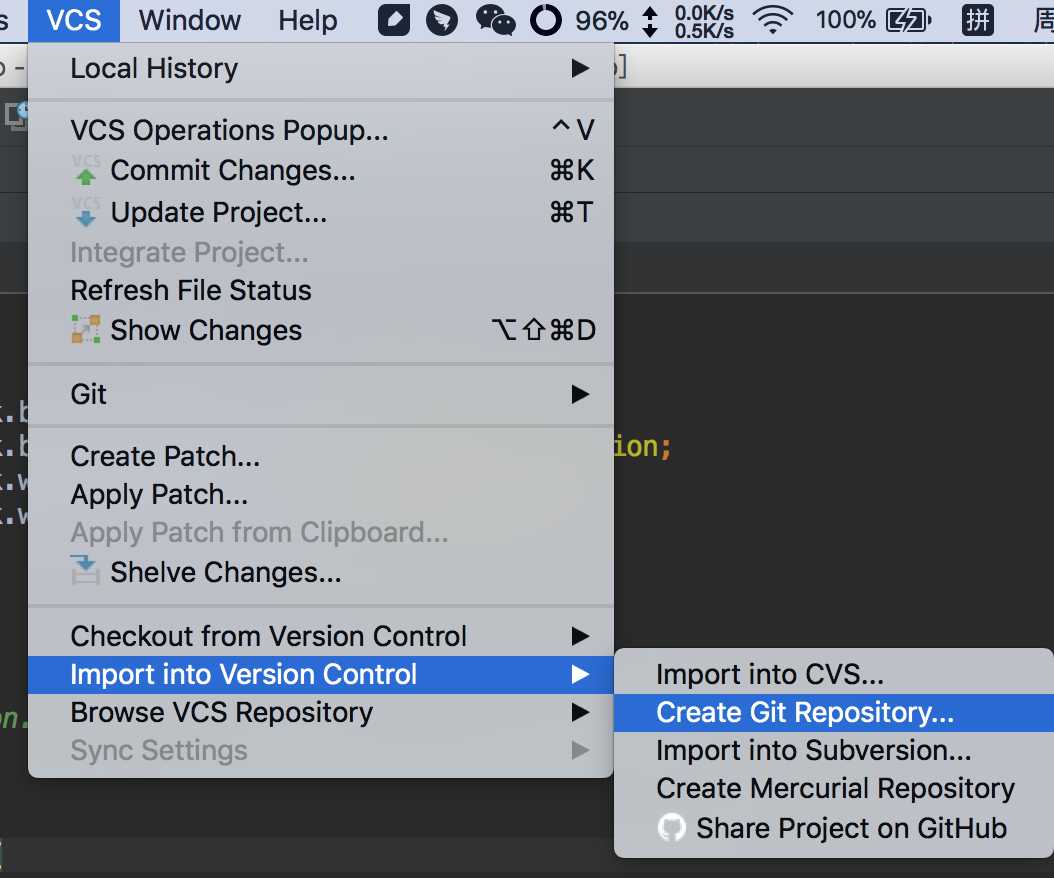Click the Update Project blue arrow icon
This screenshot has height=878, width=1054.
87,212
